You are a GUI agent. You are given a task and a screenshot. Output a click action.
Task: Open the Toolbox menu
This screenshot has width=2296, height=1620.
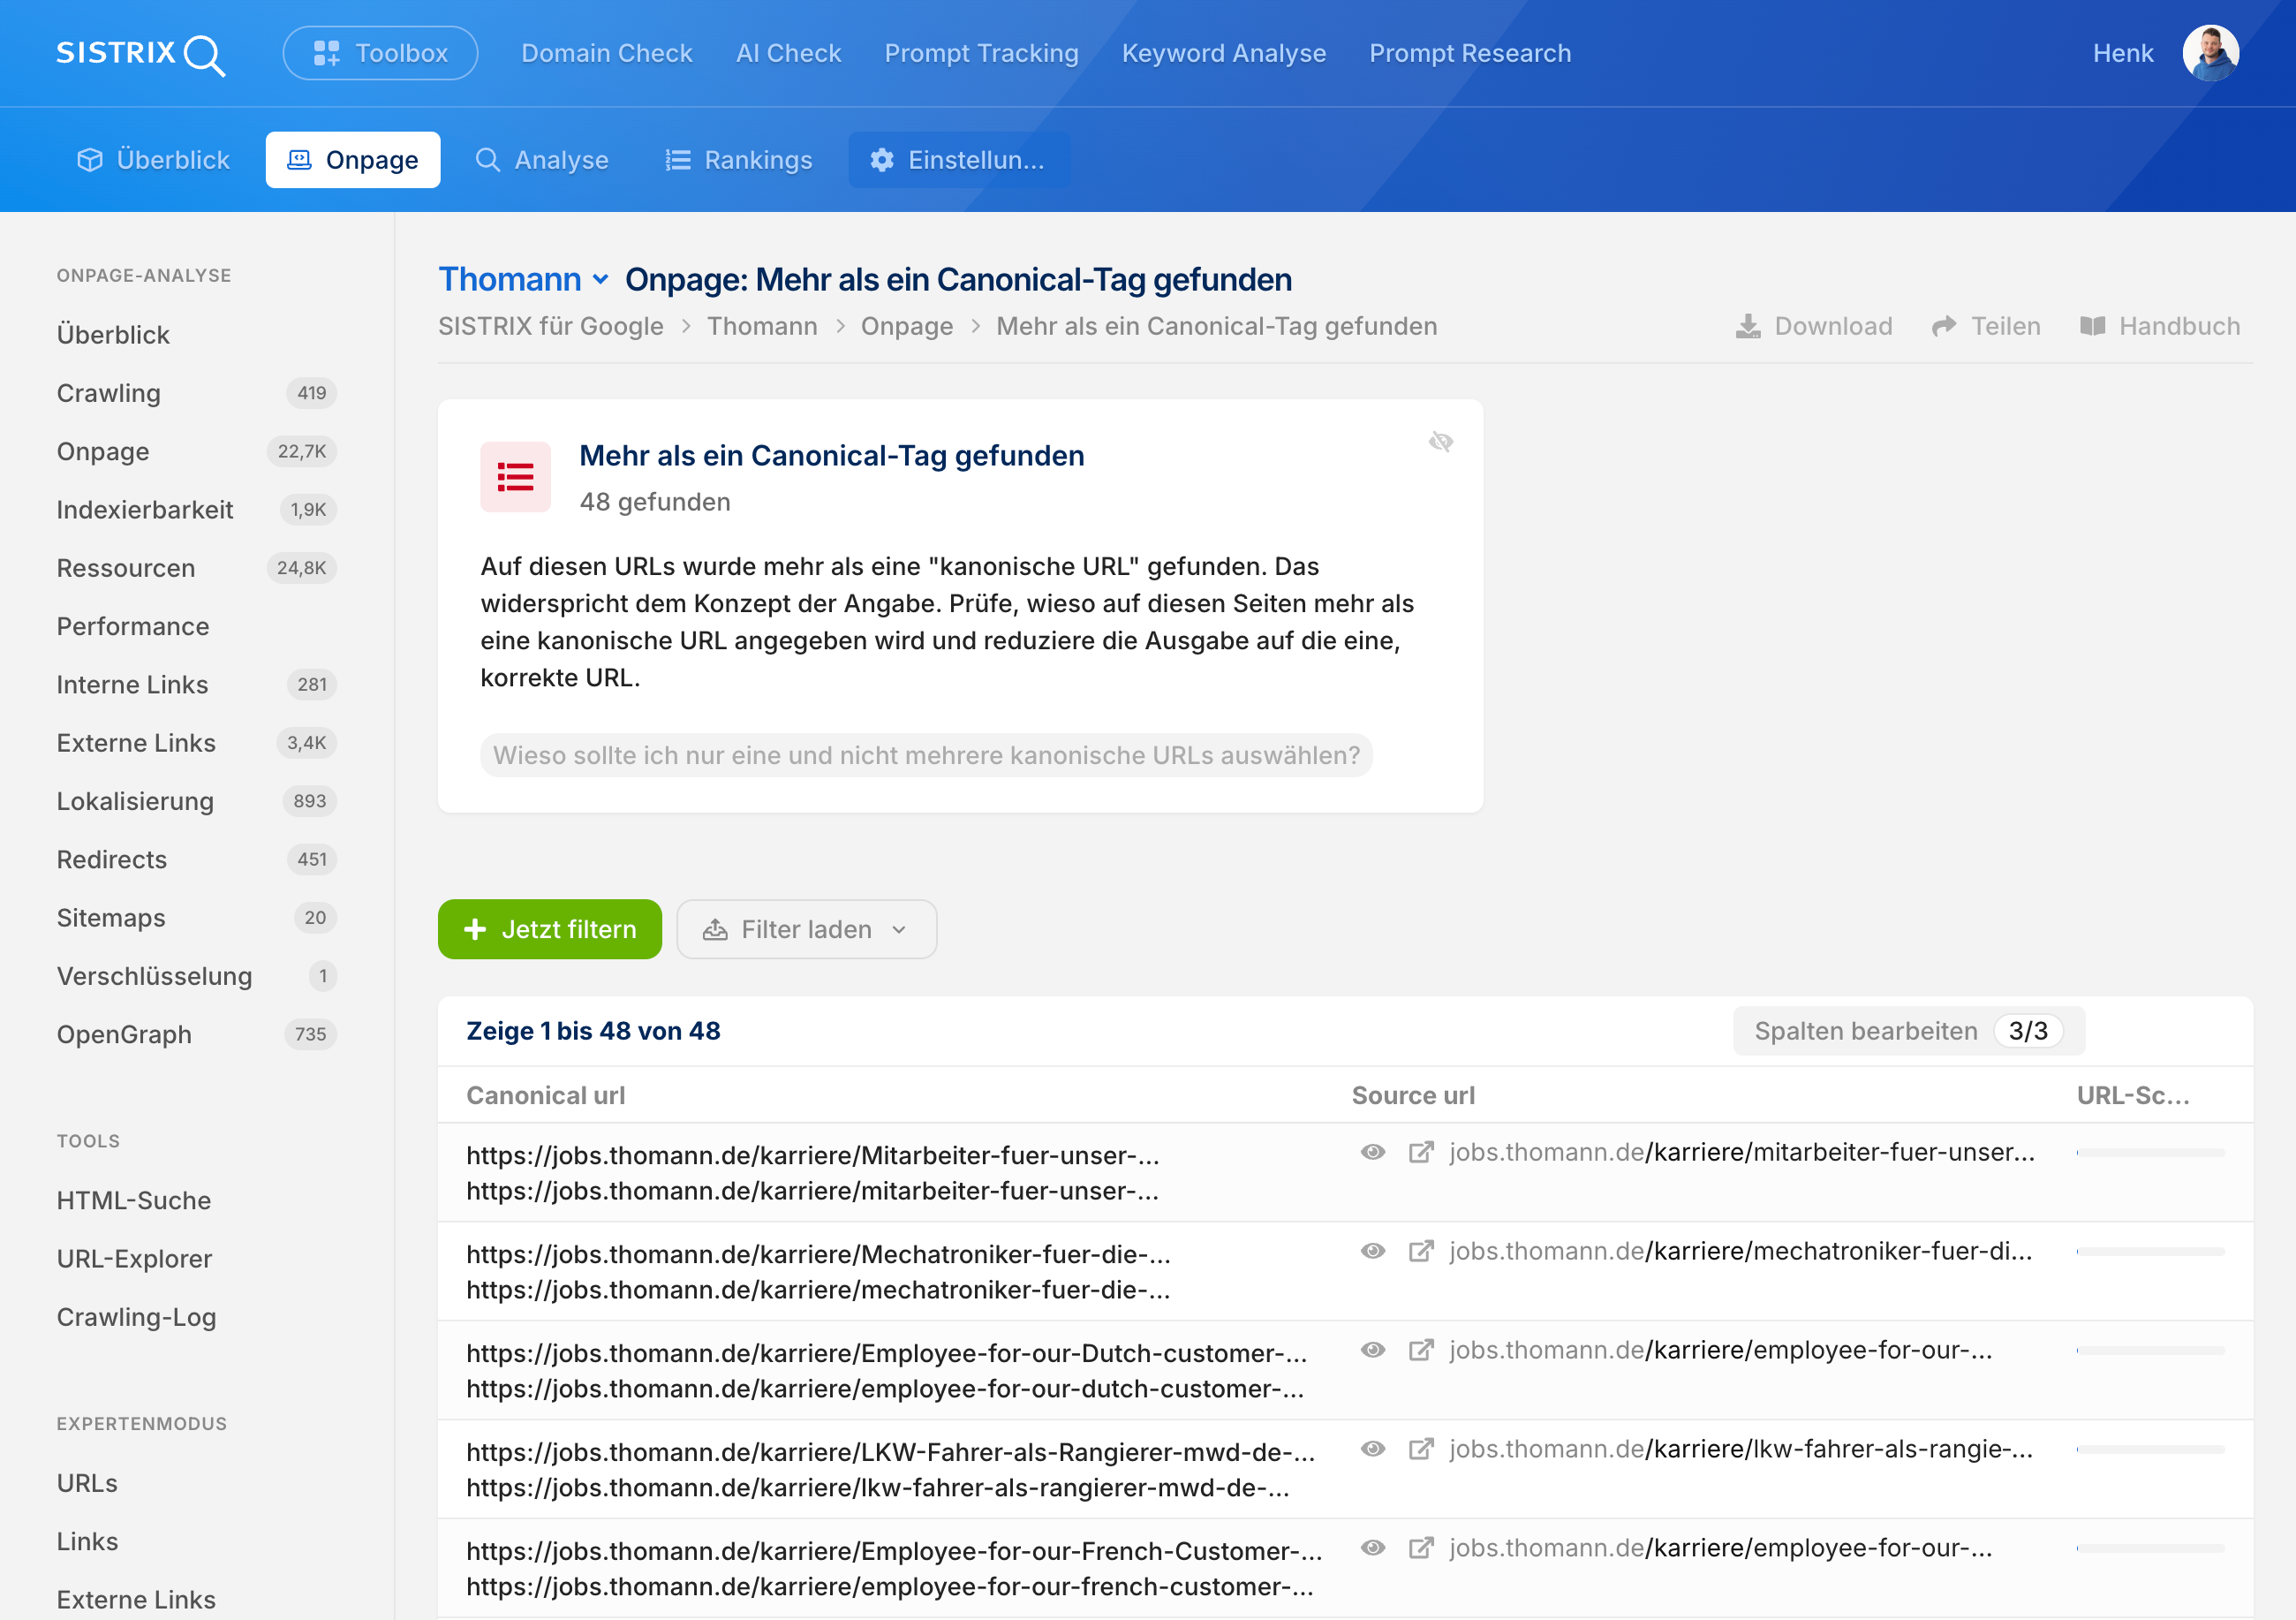coord(380,53)
